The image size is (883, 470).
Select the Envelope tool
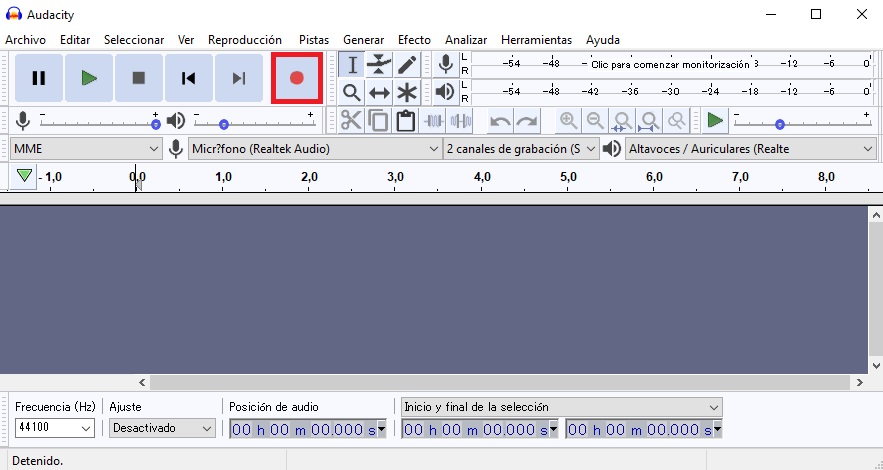click(x=379, y=65)
